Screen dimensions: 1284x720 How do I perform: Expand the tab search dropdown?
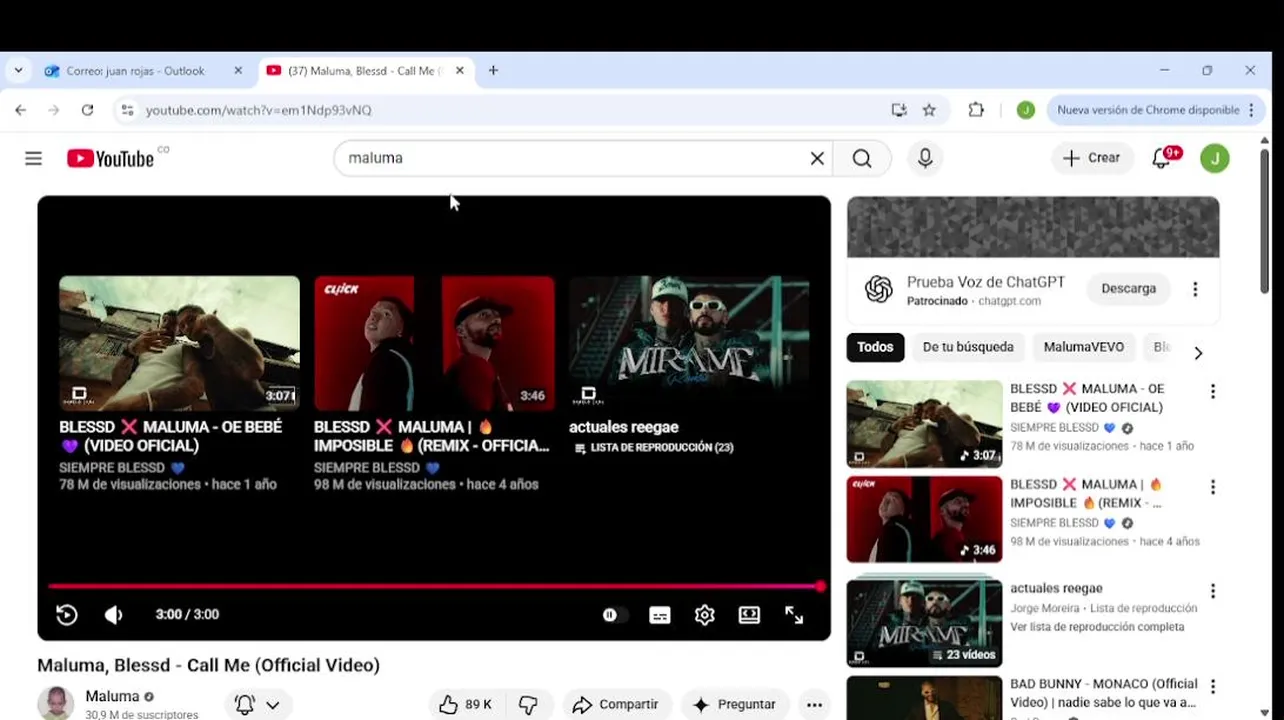(x=18, y=71)
